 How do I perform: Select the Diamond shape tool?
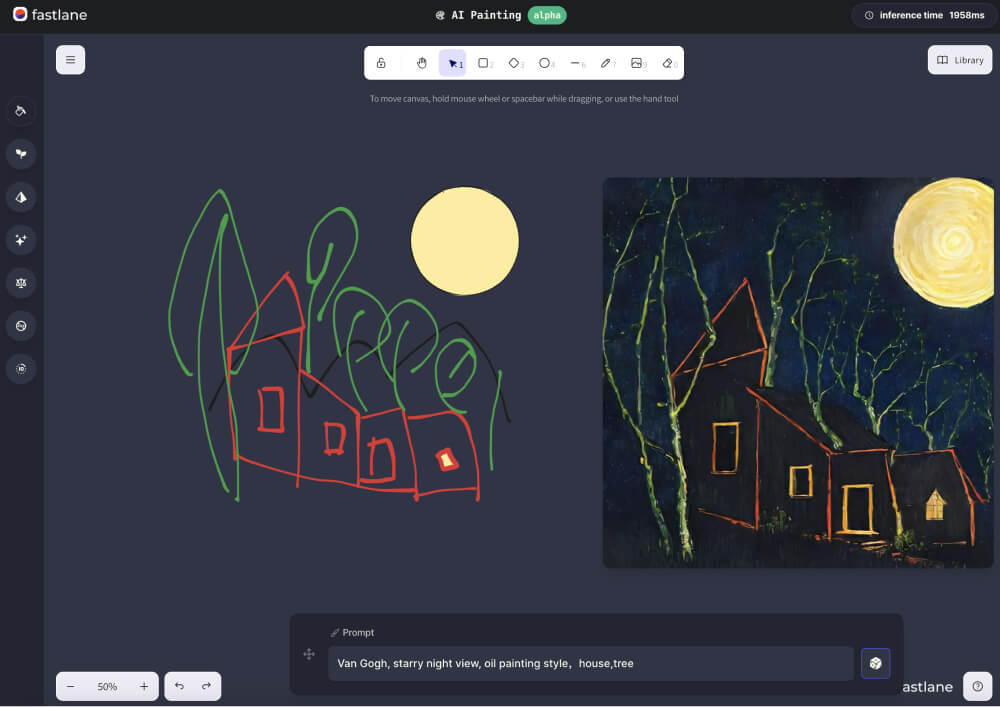click(x=514, y=63)
